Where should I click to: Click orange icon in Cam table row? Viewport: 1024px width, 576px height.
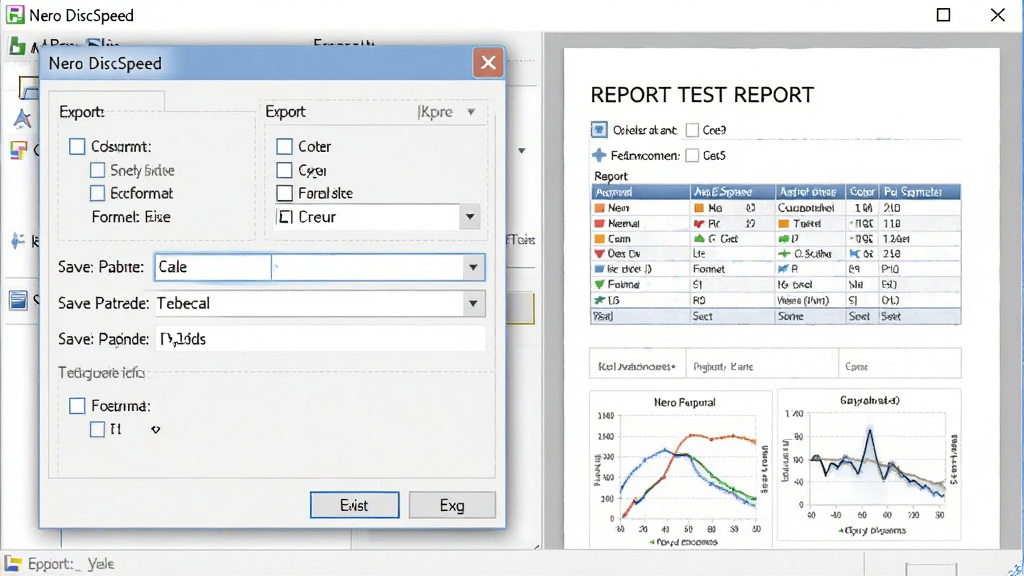[600, 239]
